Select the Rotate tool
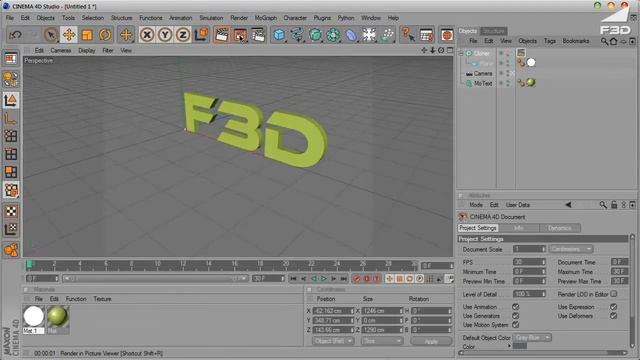This screenshot has height=360, width=640. click(x=104, y=35)
